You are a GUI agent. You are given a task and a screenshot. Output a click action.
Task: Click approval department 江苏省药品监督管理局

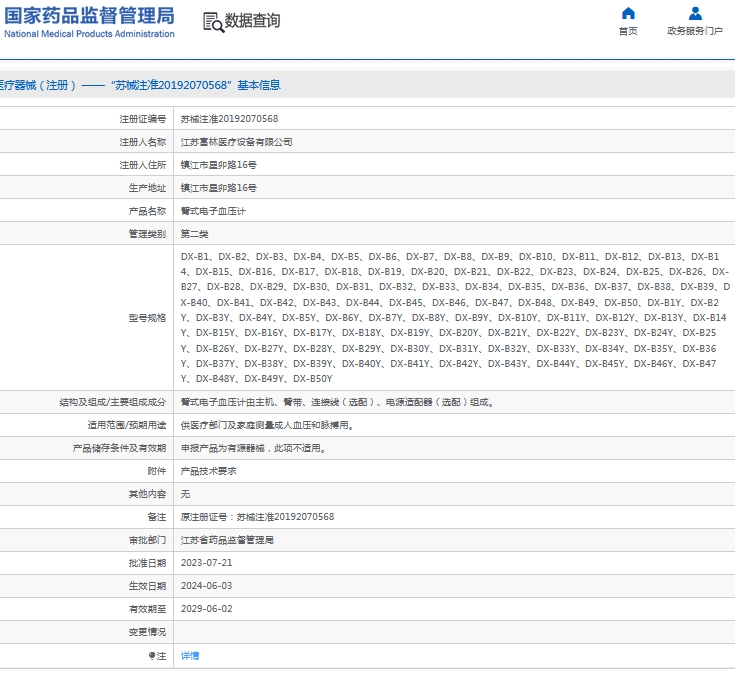[x=227, y=540]
